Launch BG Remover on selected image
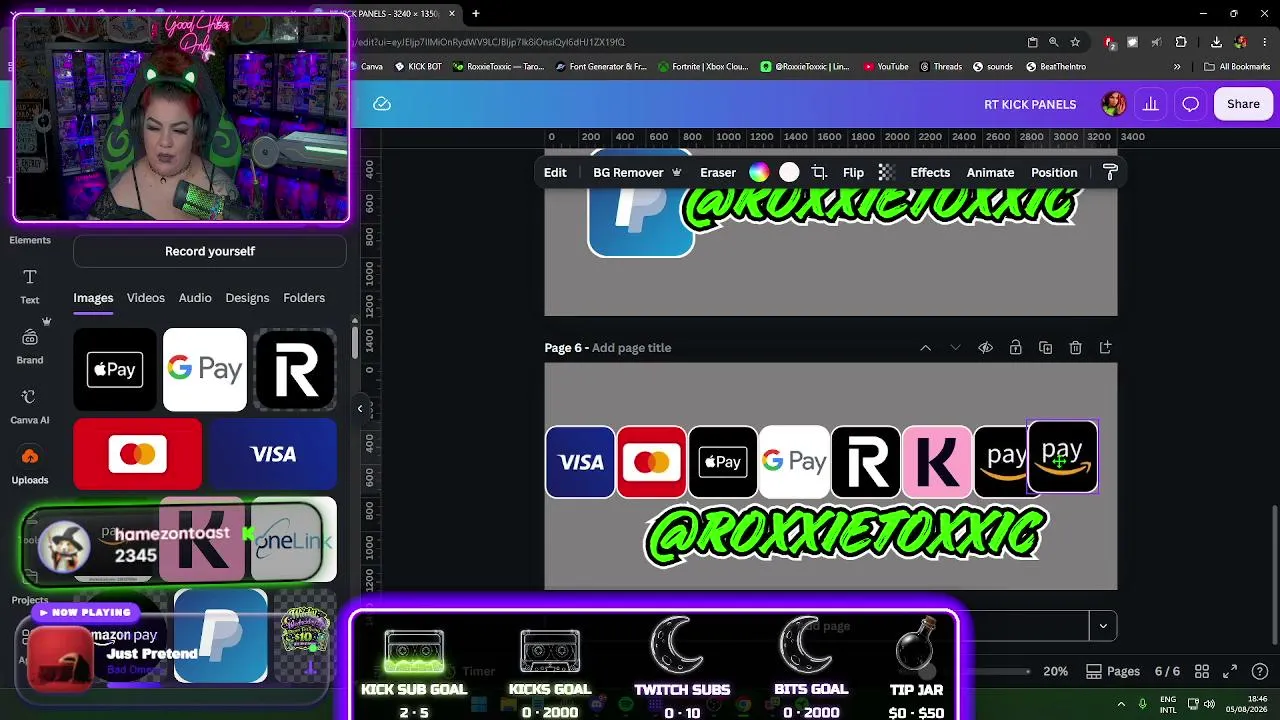 tap(637, 172)
